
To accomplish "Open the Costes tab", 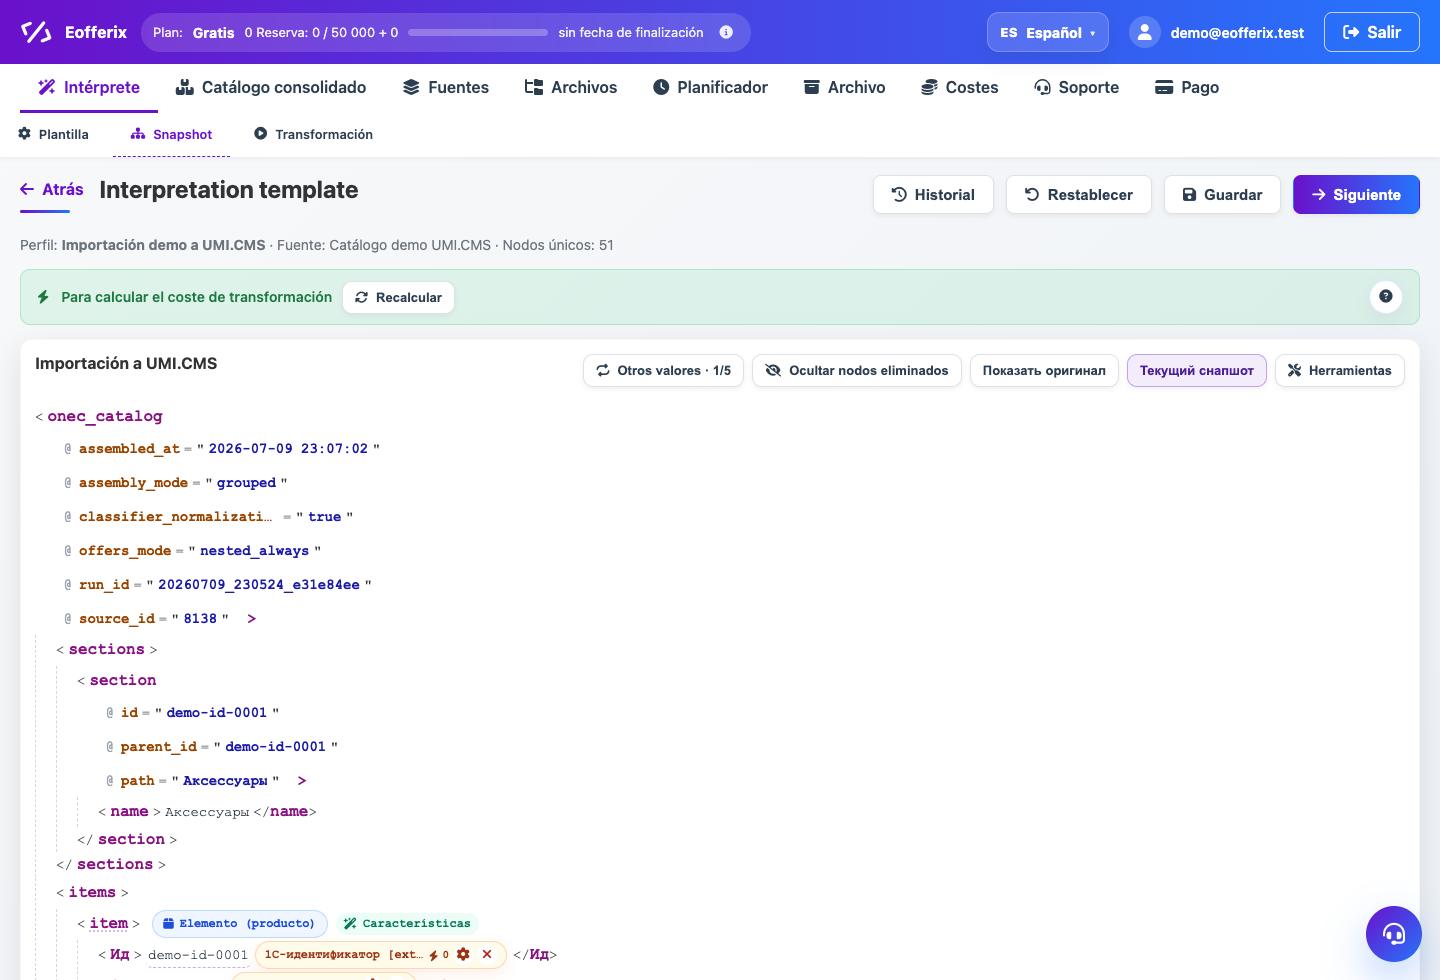I will point(960,87).
